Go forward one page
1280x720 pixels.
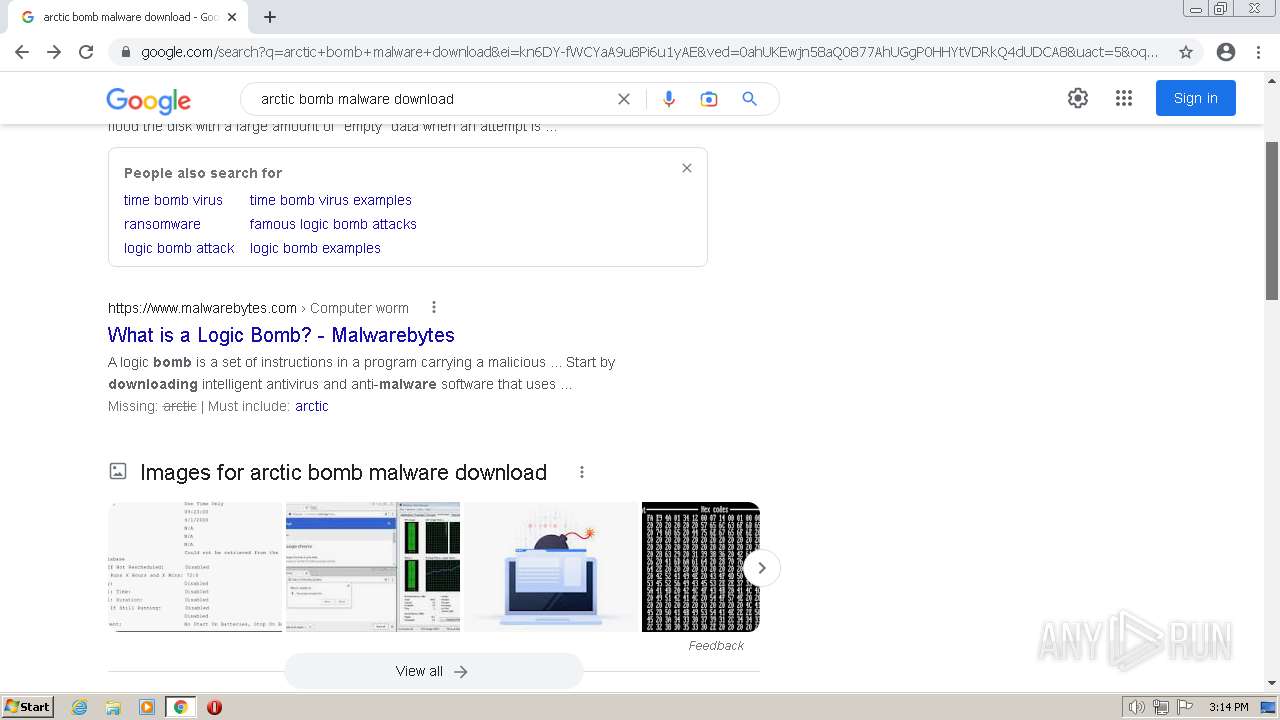tap(54, 52)
